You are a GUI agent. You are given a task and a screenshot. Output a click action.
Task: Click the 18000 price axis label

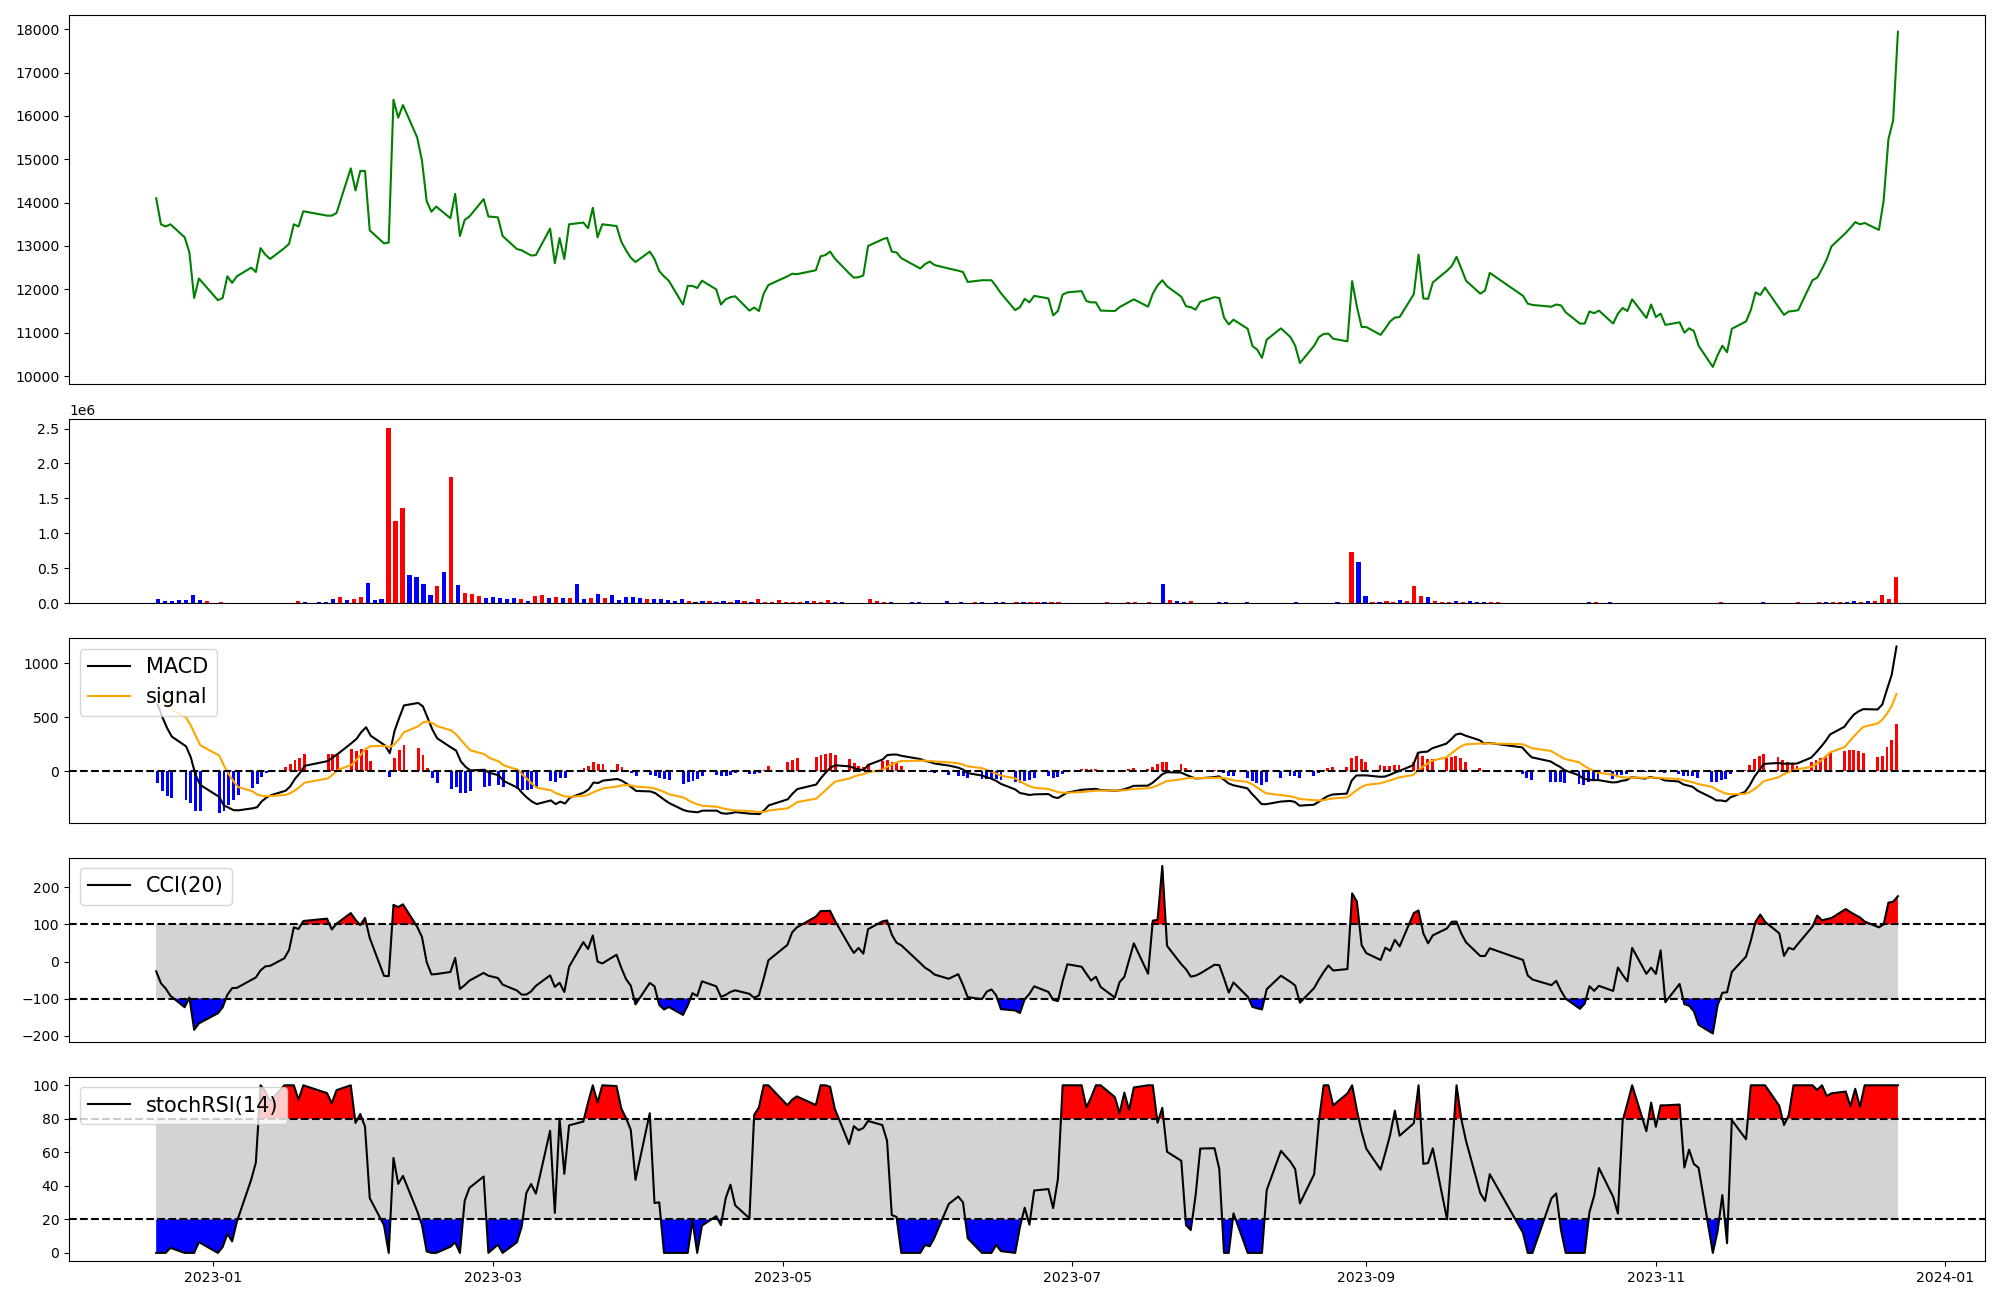click(38, 30)
